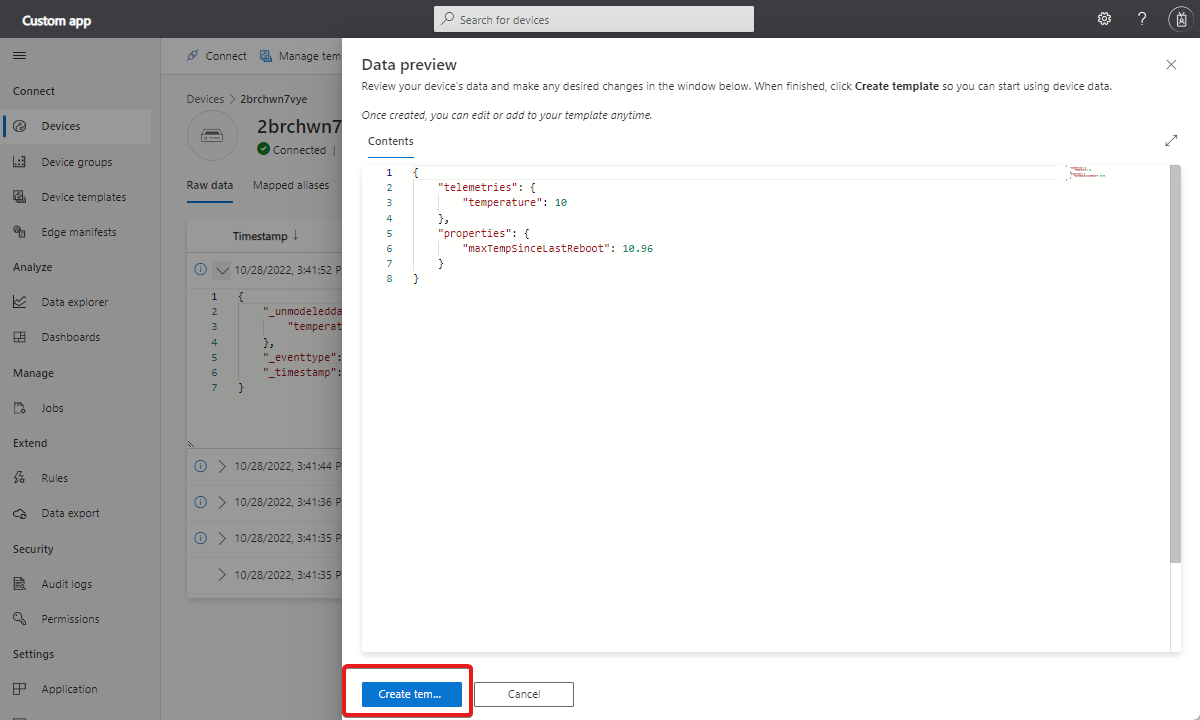Click the Permissions key icon
Viewport: 1200px width, 720px height.
pos(20,619)
